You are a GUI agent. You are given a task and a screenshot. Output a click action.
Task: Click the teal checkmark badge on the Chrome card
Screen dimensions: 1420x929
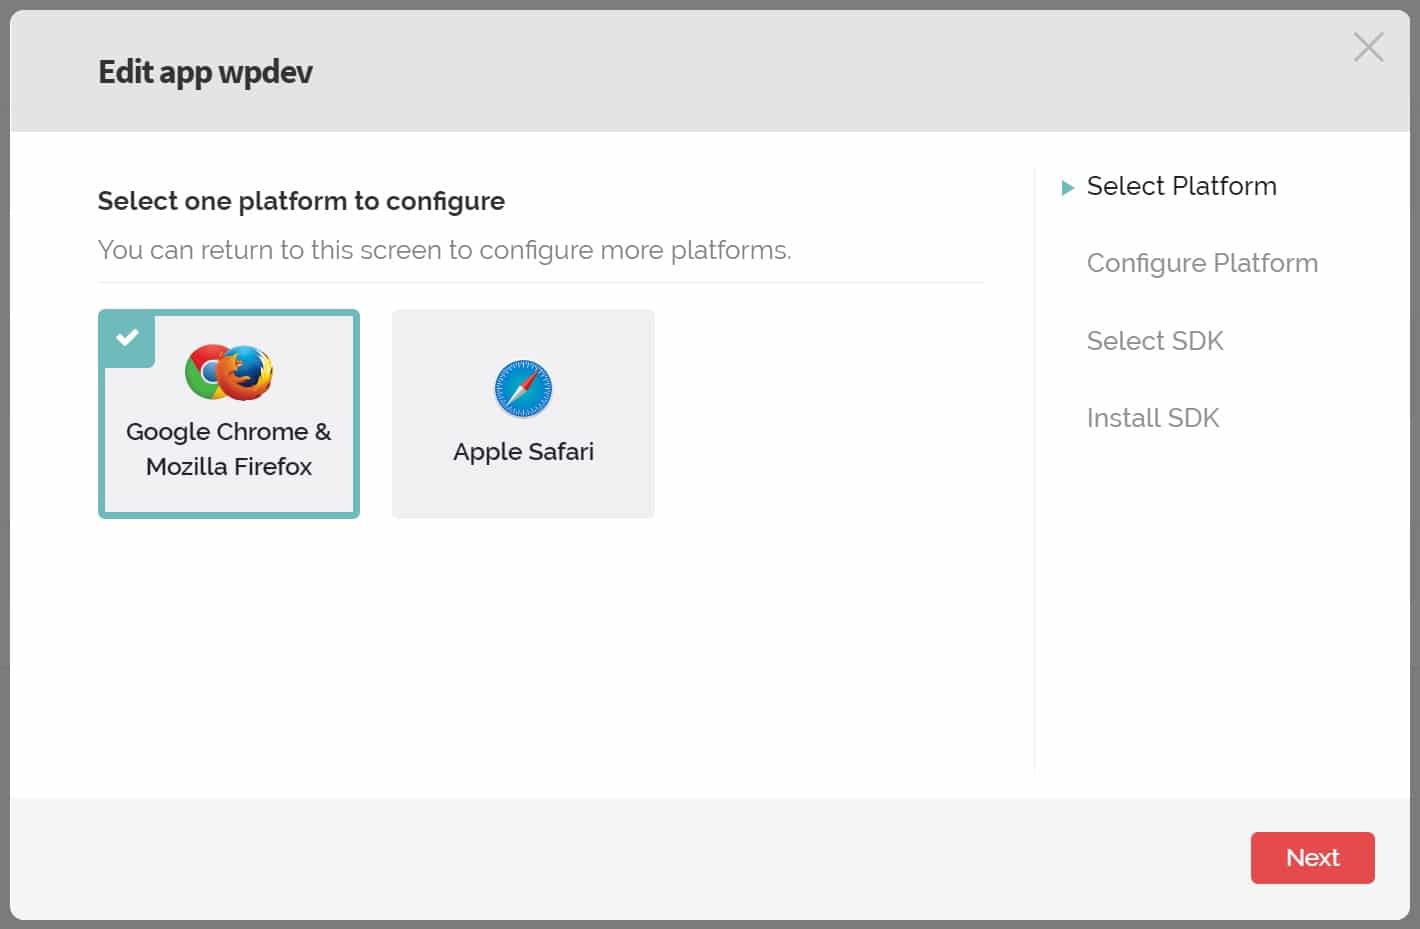pos(127,339)
